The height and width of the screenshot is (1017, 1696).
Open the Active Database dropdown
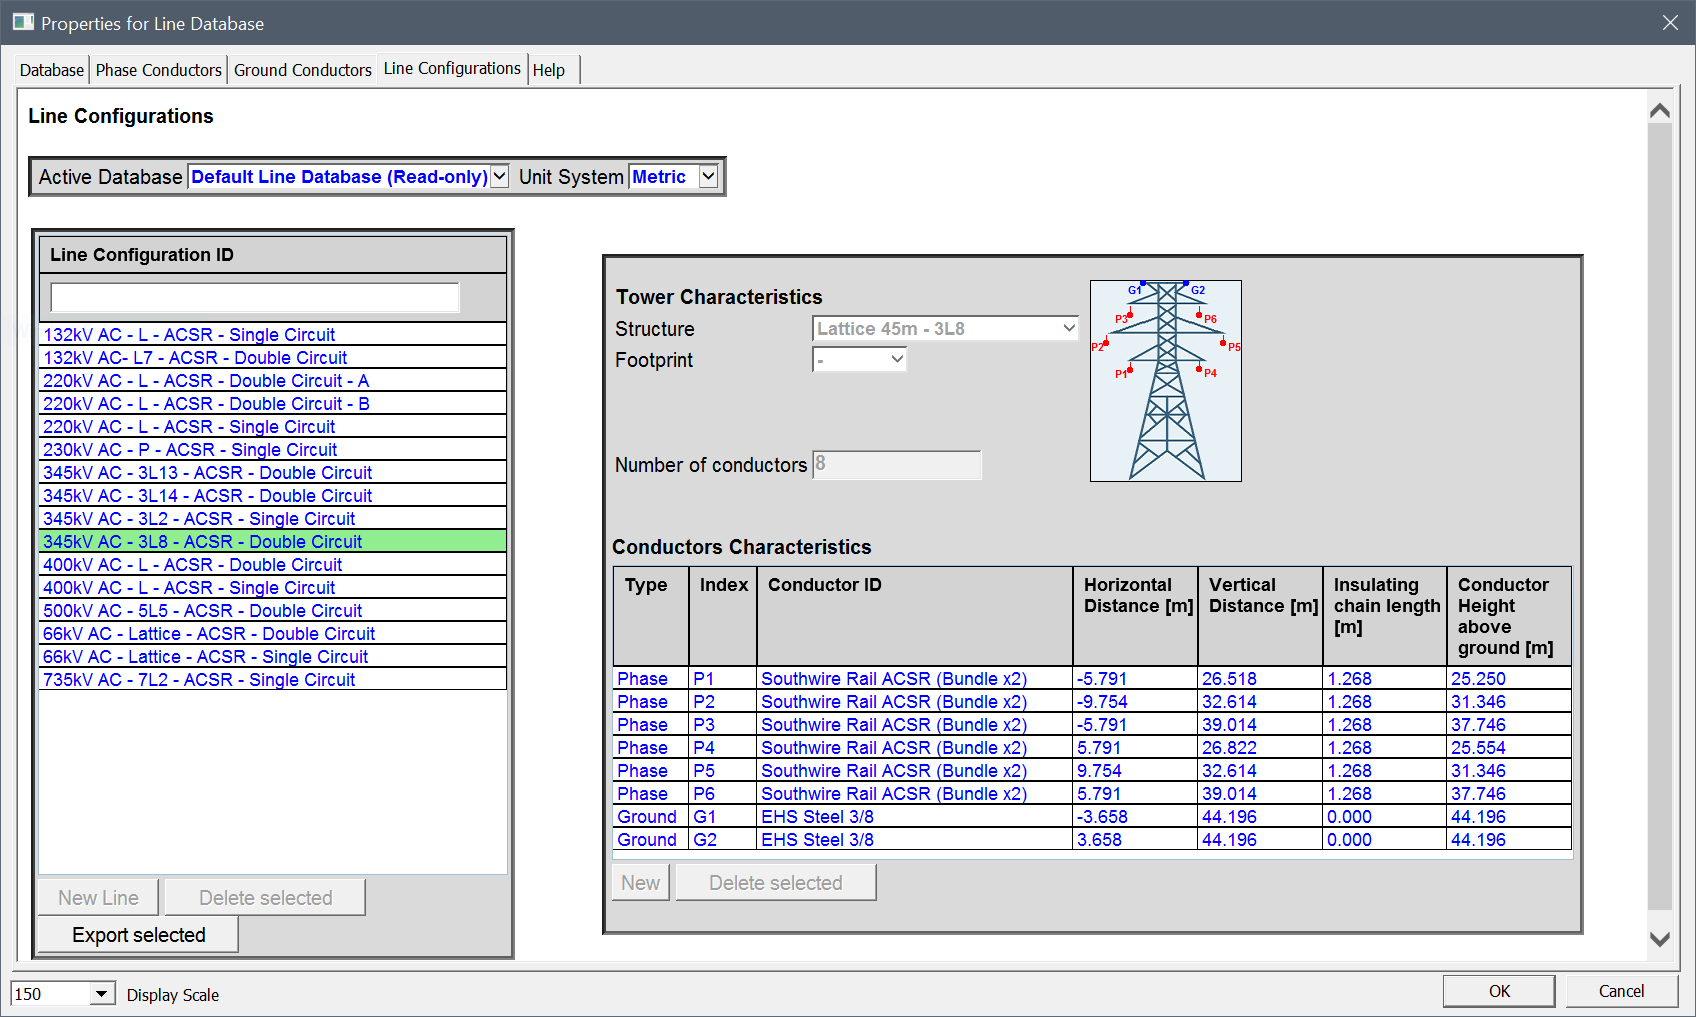coord(499,176)
